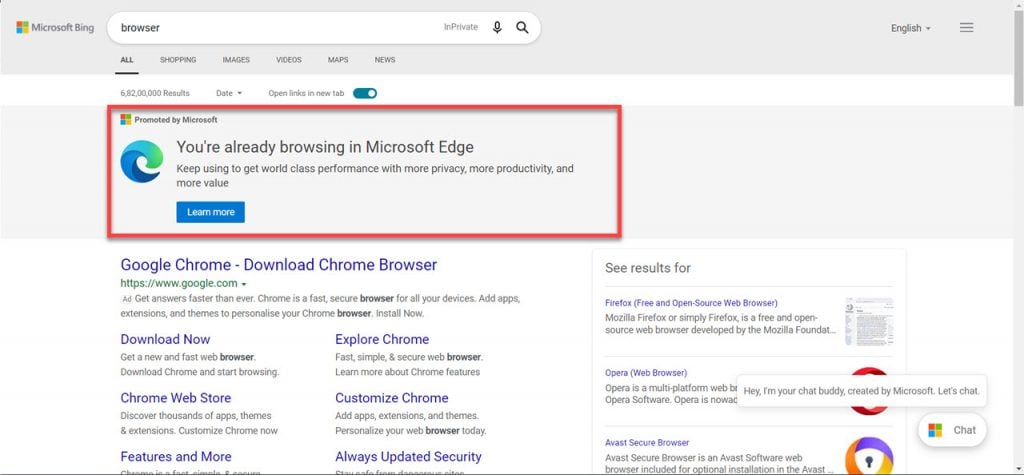Expand the google.com URL dropdown arrow

point(244,284)
